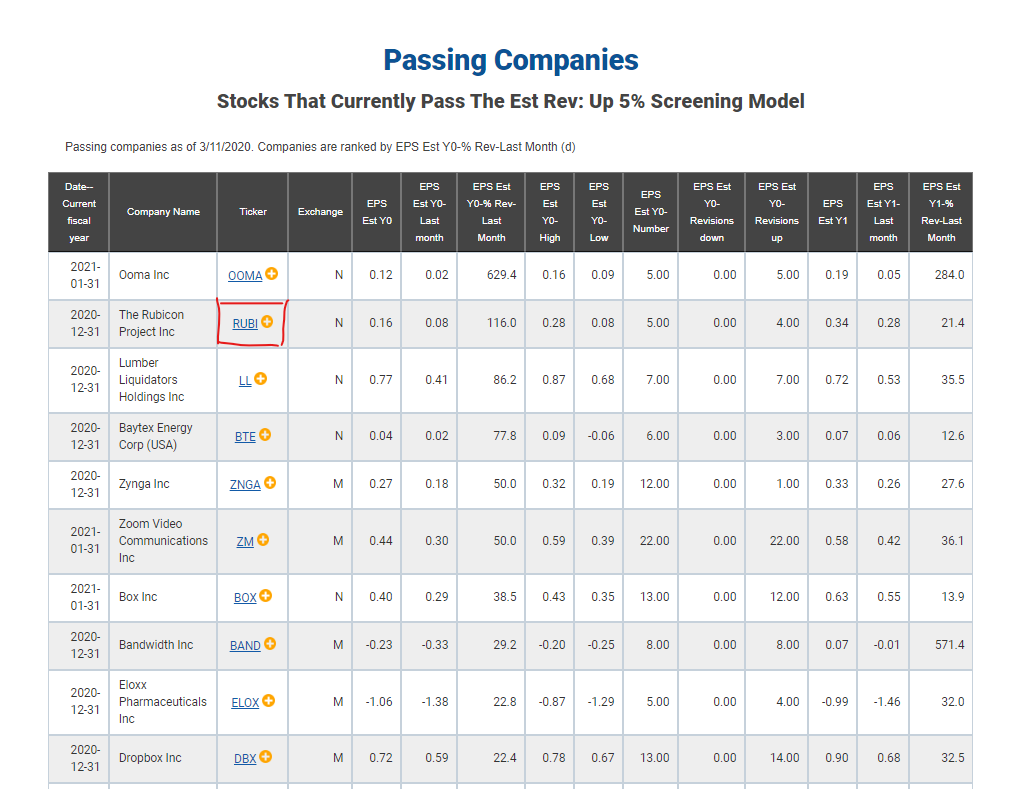Viewport: 1035px width, 789px height.
Task: Click the orange plus icon beside OOMA
Action: (x=271, y=273)
